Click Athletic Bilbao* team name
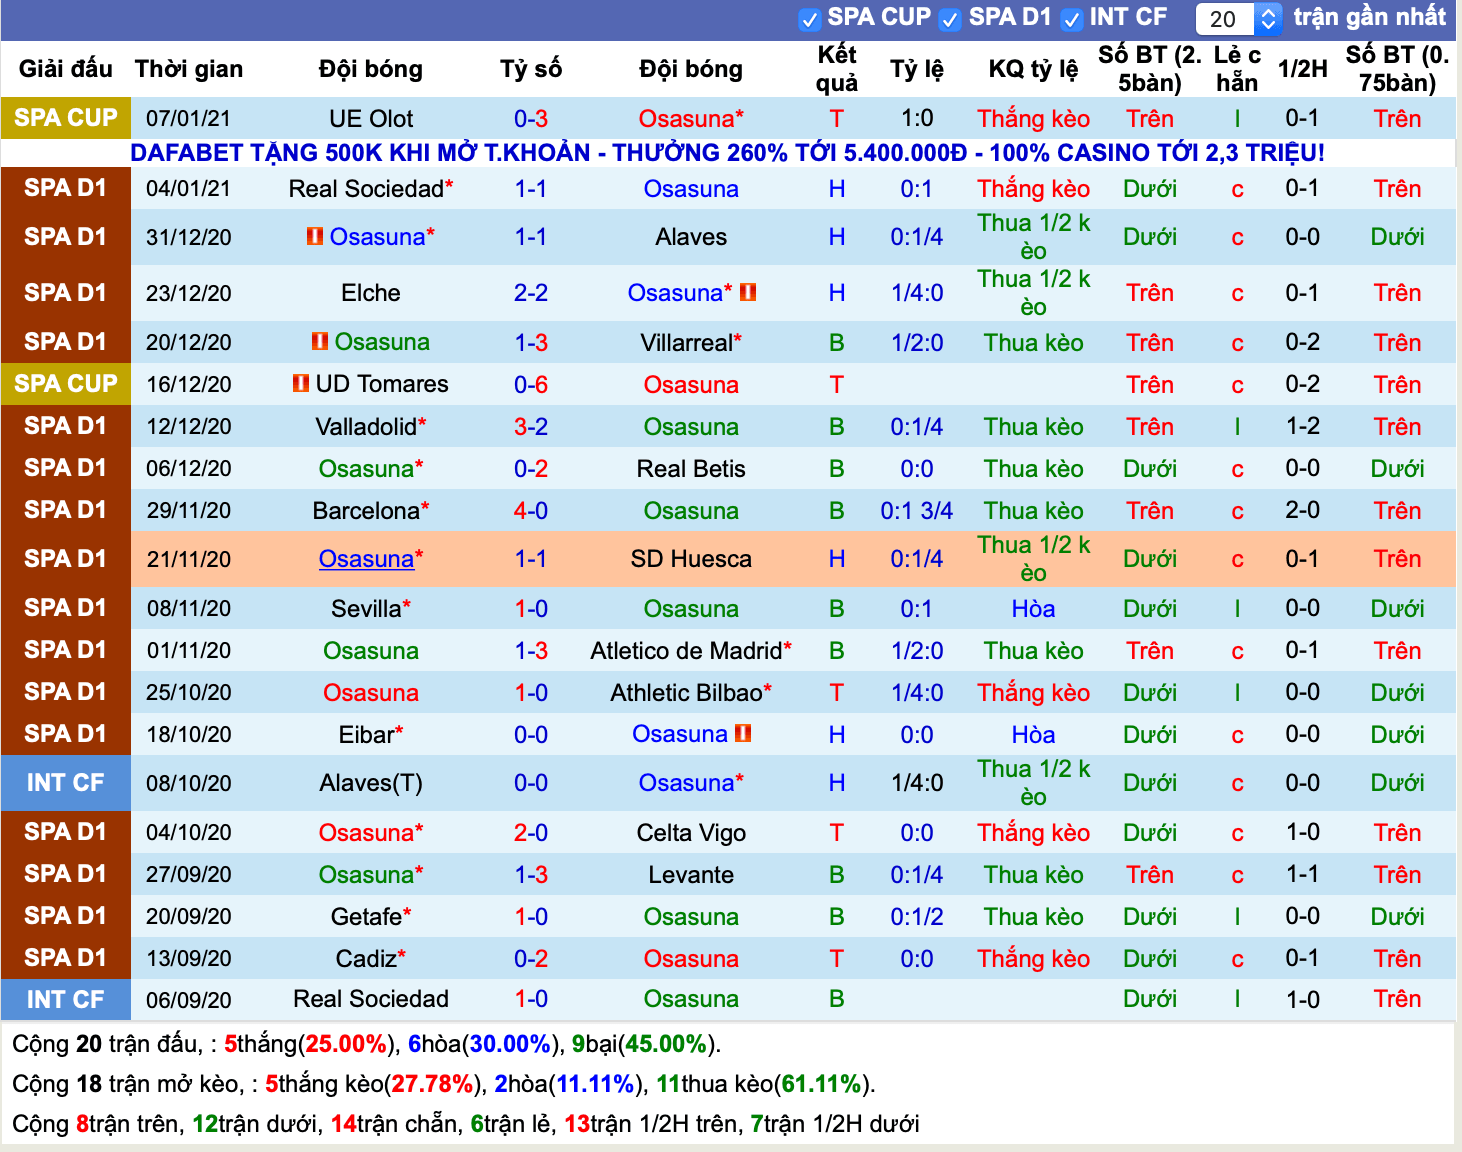 (x=691, y=693)
